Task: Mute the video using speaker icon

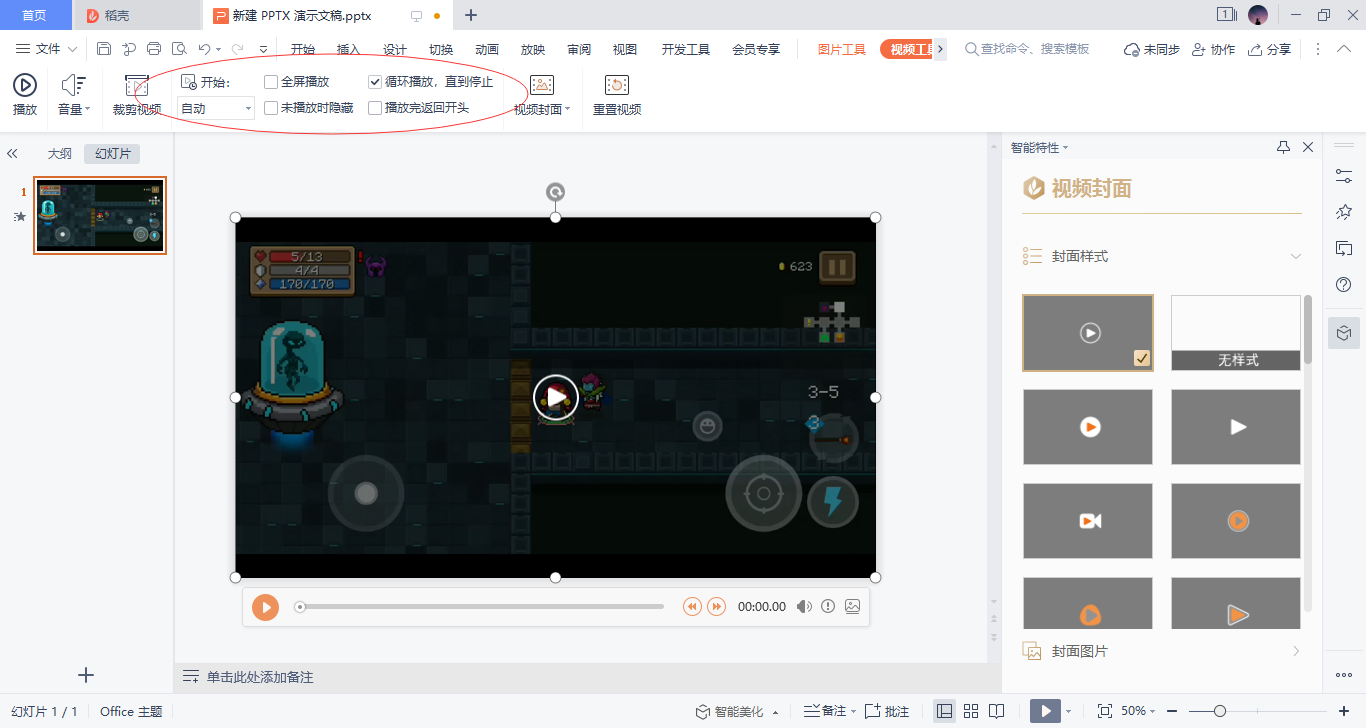Action: click(x=804, y=607)
